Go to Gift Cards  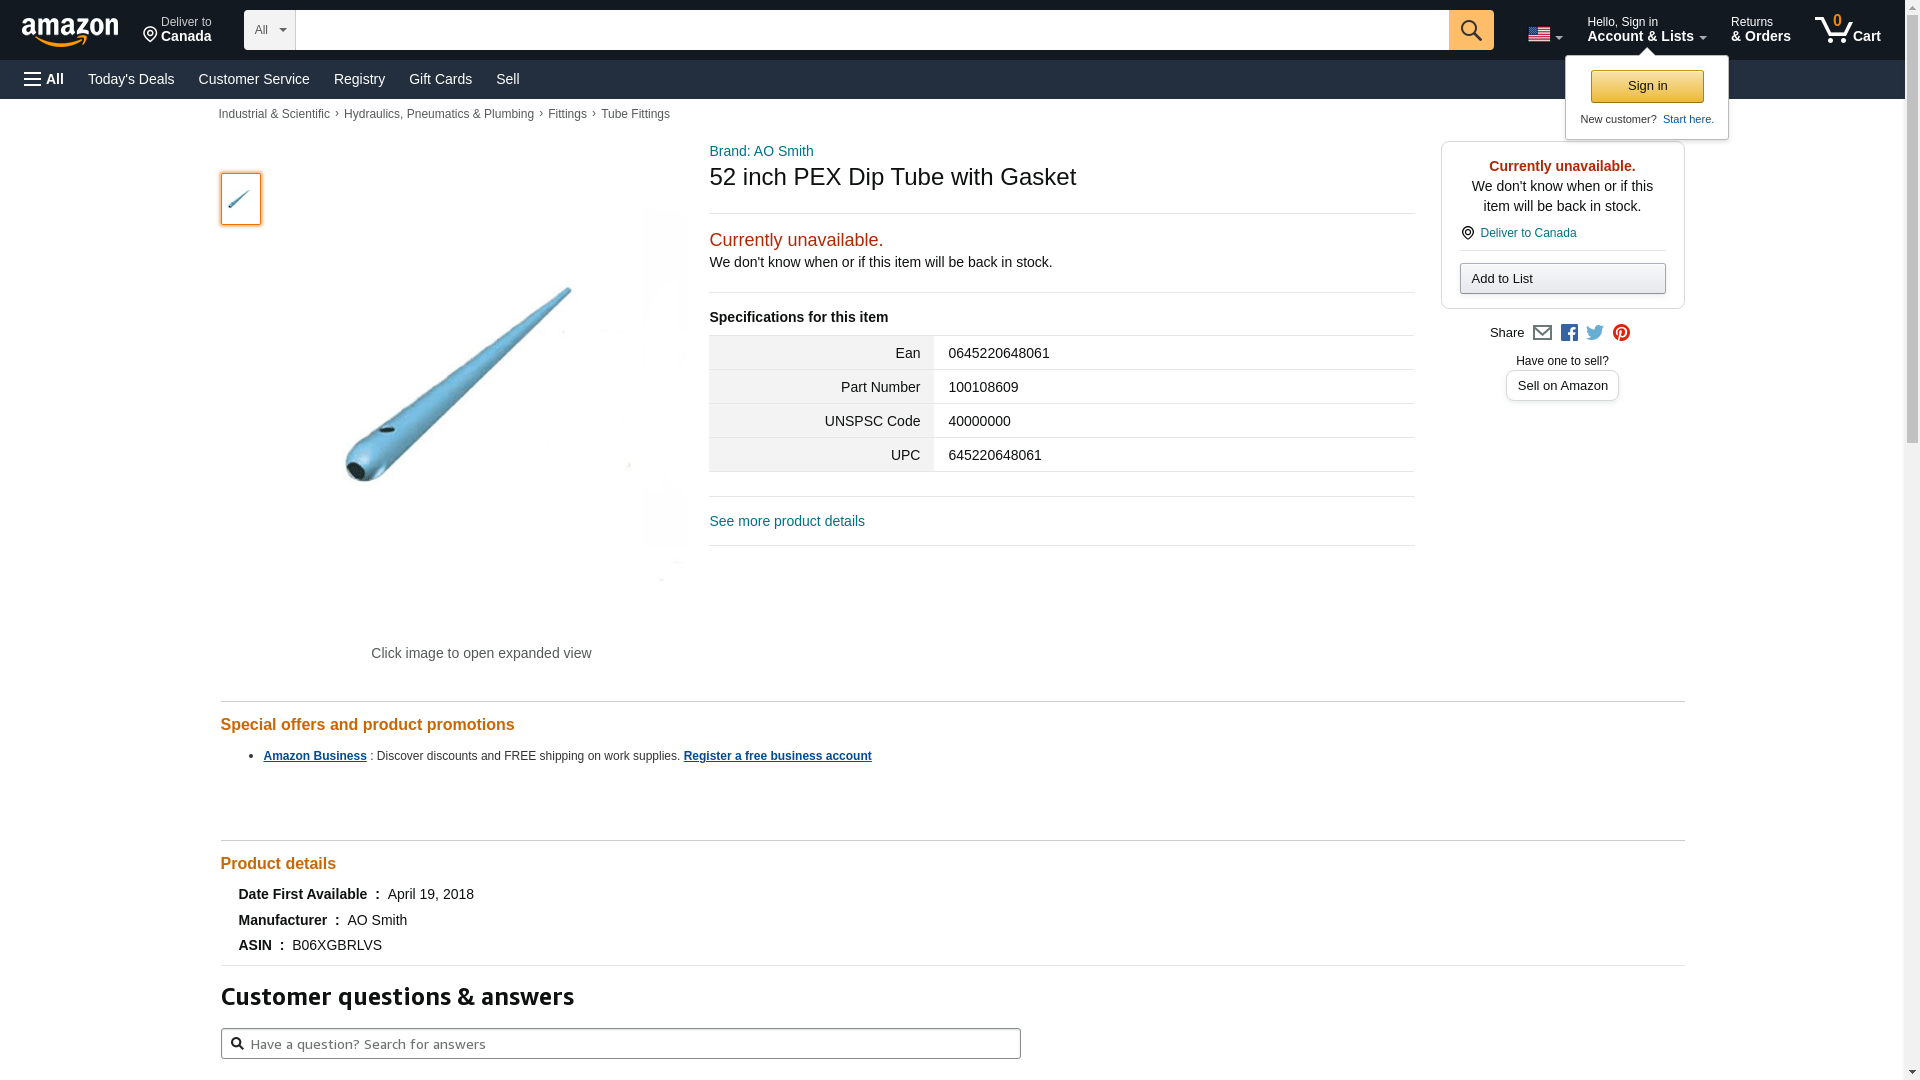pyautogui.click(x=440, y=79)
